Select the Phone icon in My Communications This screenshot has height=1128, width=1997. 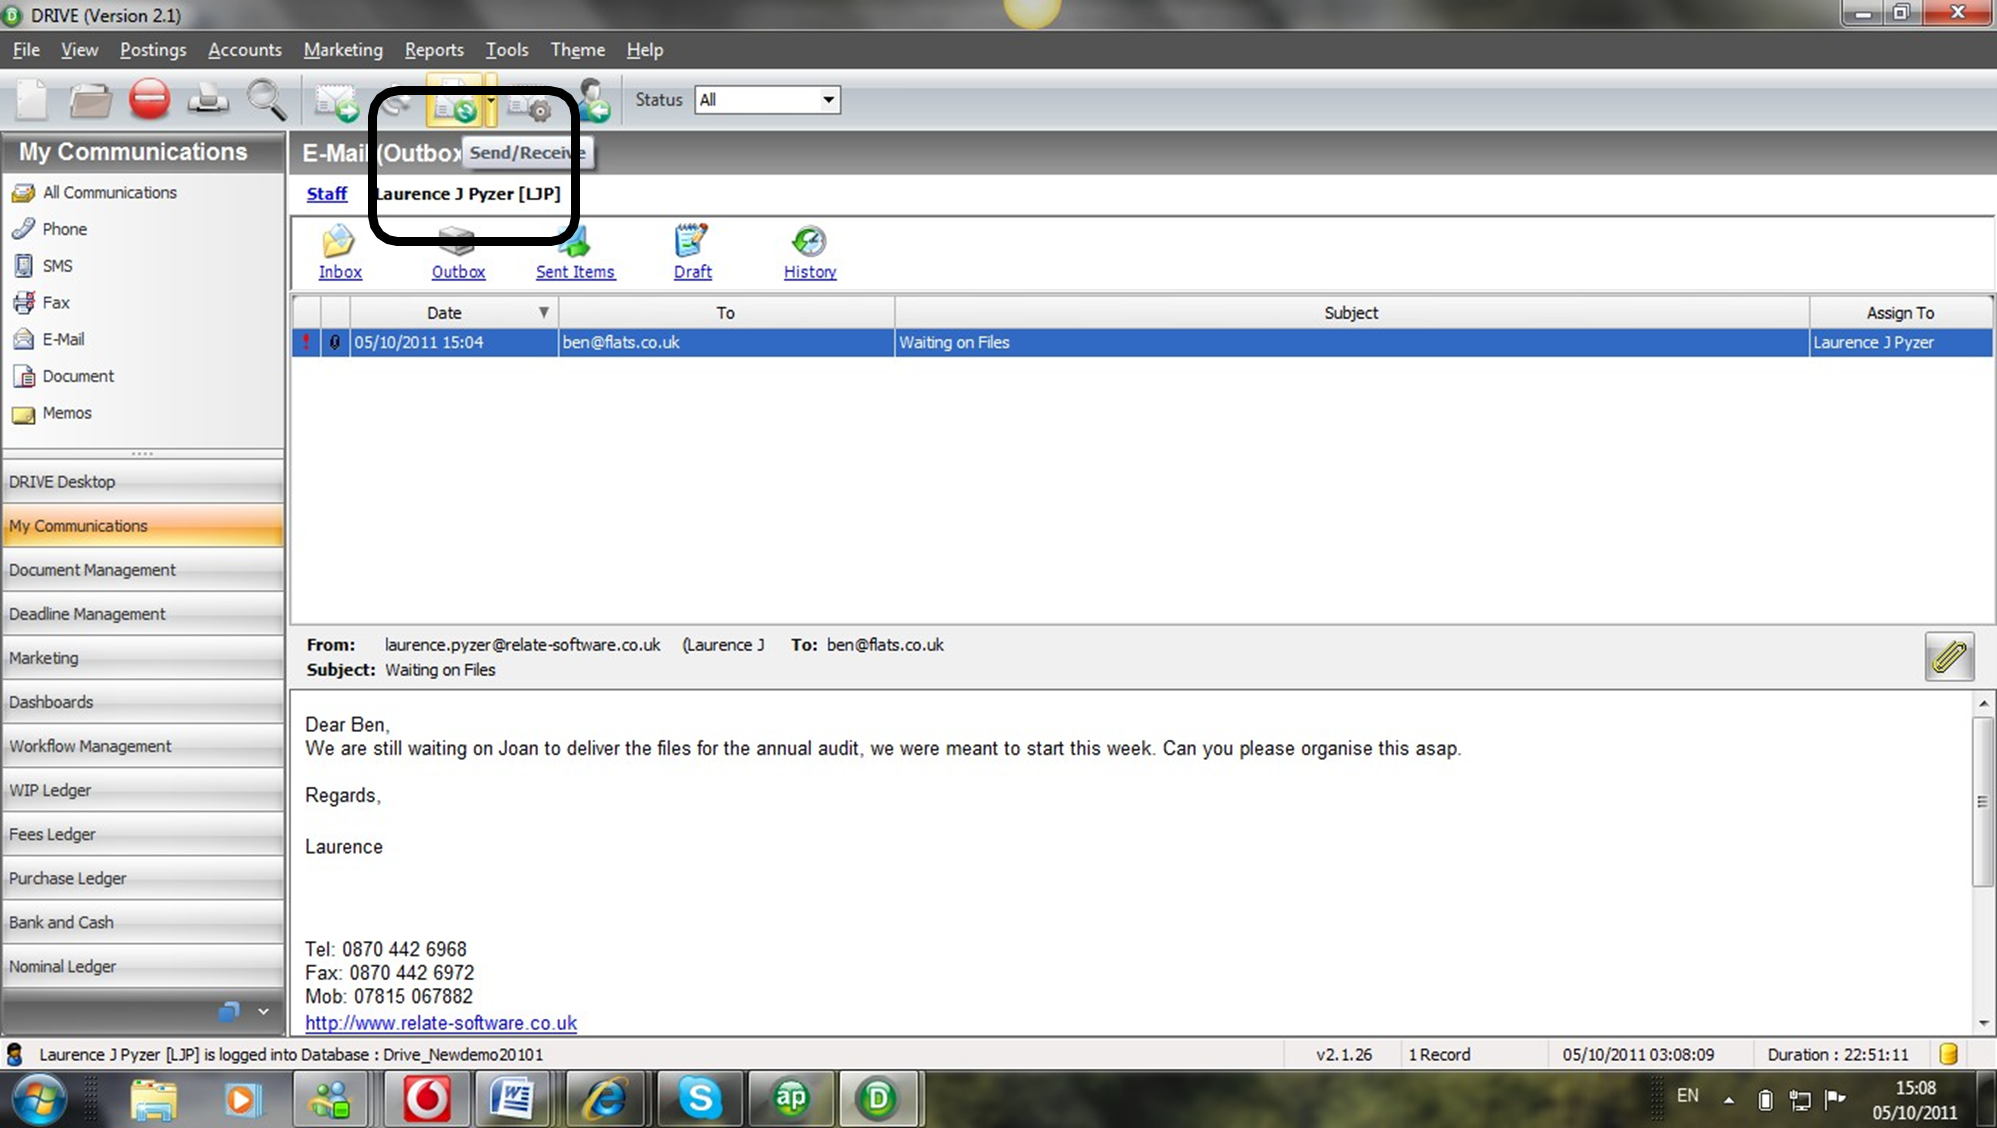23,229
